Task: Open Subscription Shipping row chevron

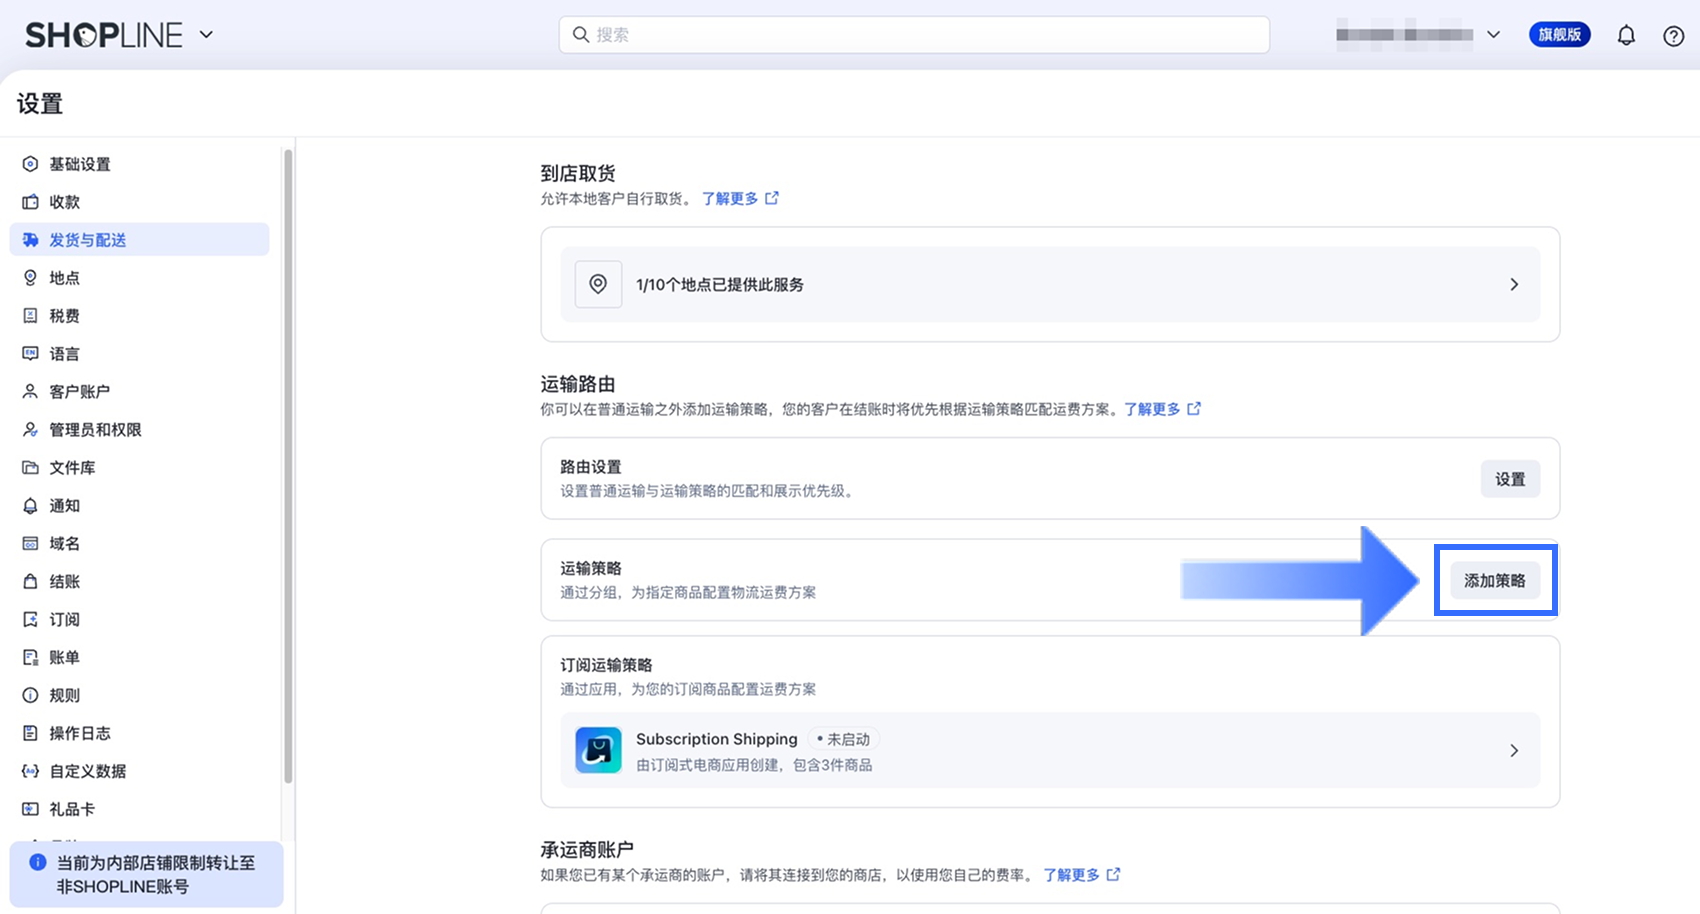Action: (1514, 750)
